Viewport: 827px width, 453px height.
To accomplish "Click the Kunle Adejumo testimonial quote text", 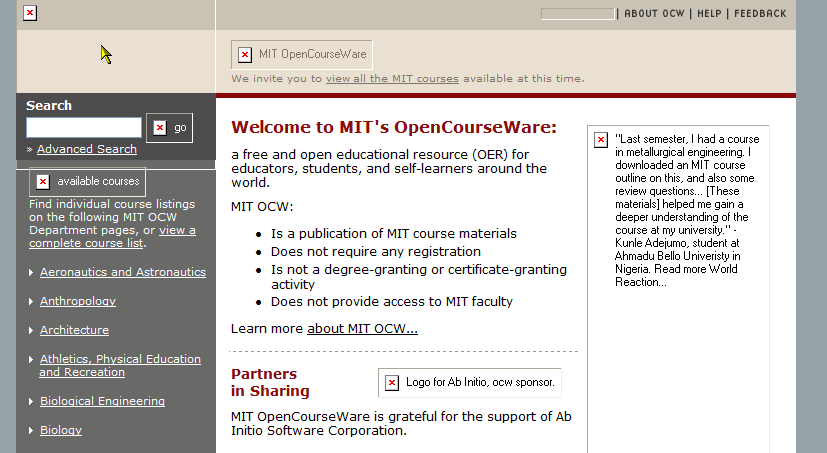I will coord(687,210).
